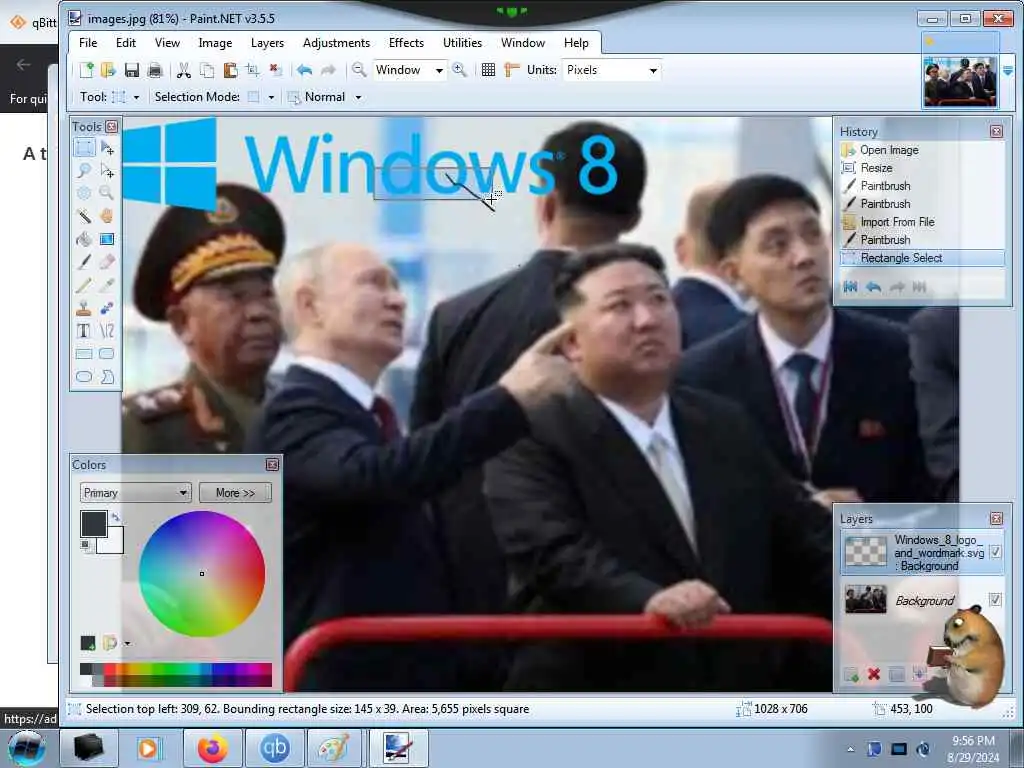This screenshot has width=1024, height=768.
Task: Toggle visibility of Windows_8_logo layer
Action: (995, 552)
